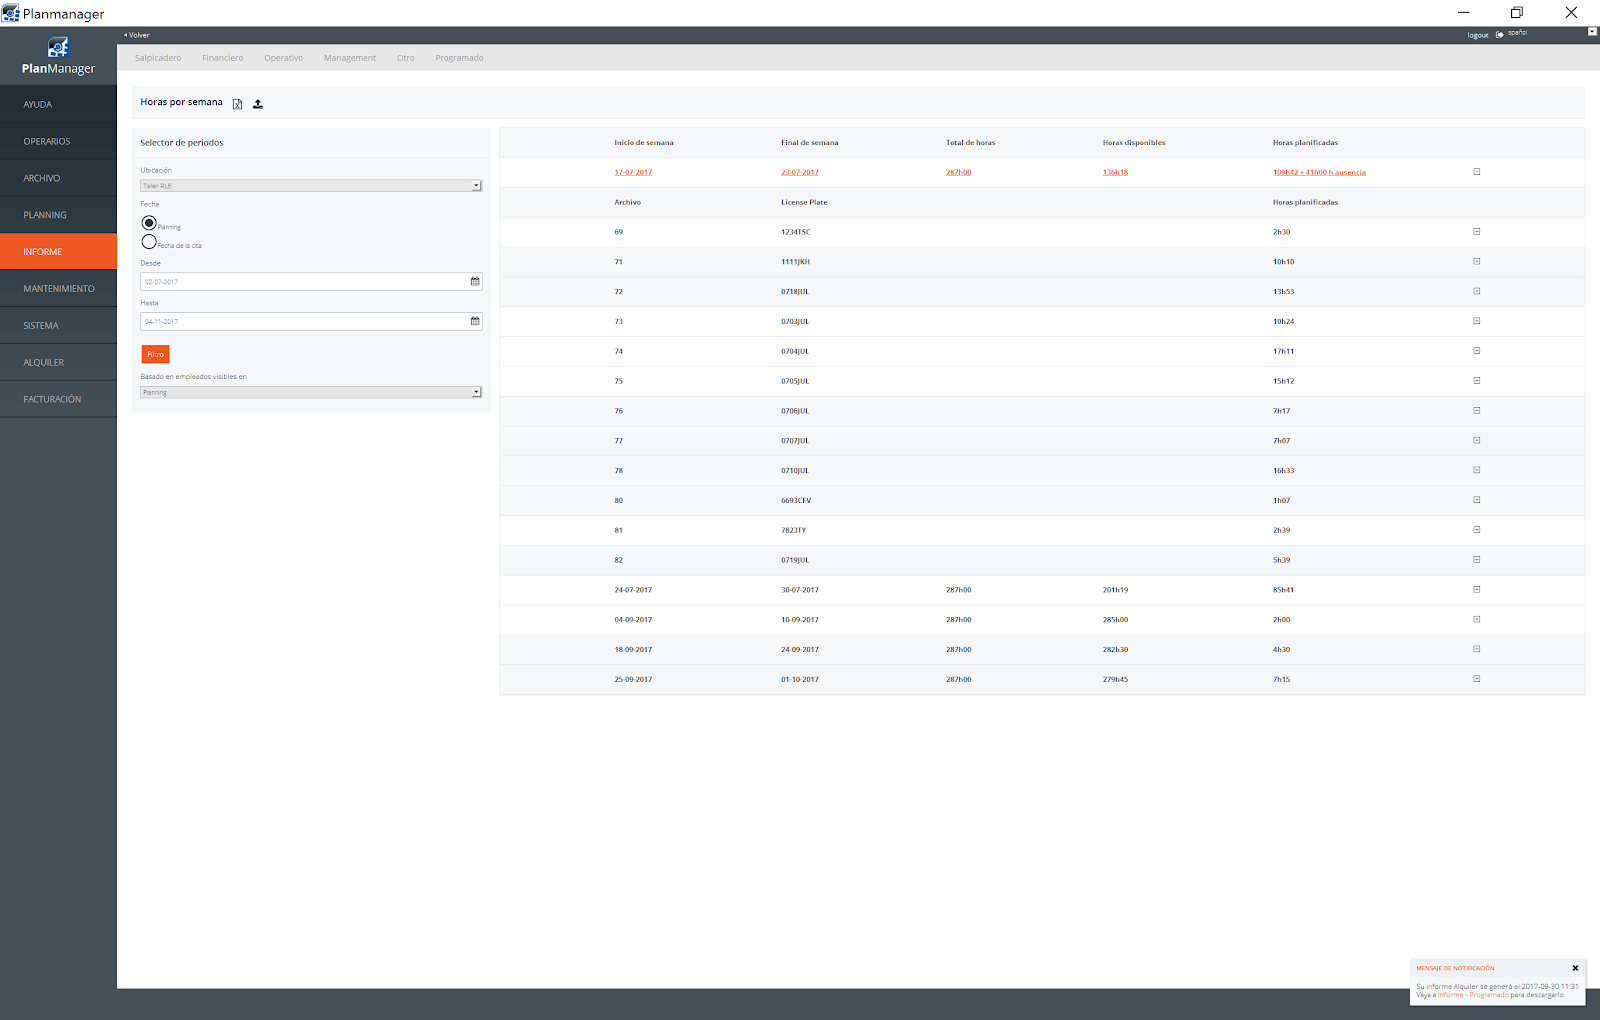
Task: Click the 136h18 available hours link
Action: (x=1115, y=172)
